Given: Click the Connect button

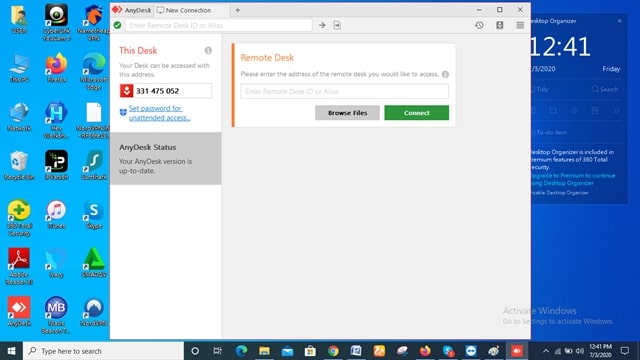Looking at the screenshot, I should point(416,113).
